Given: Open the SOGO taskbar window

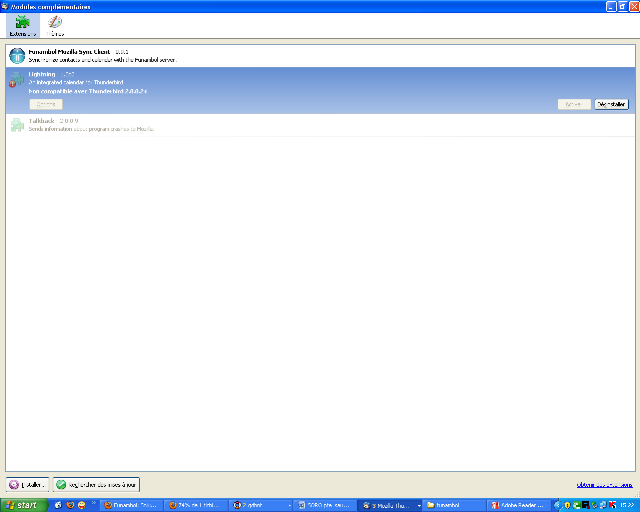Looking at the screenshot, I should [x=325, y=505].
